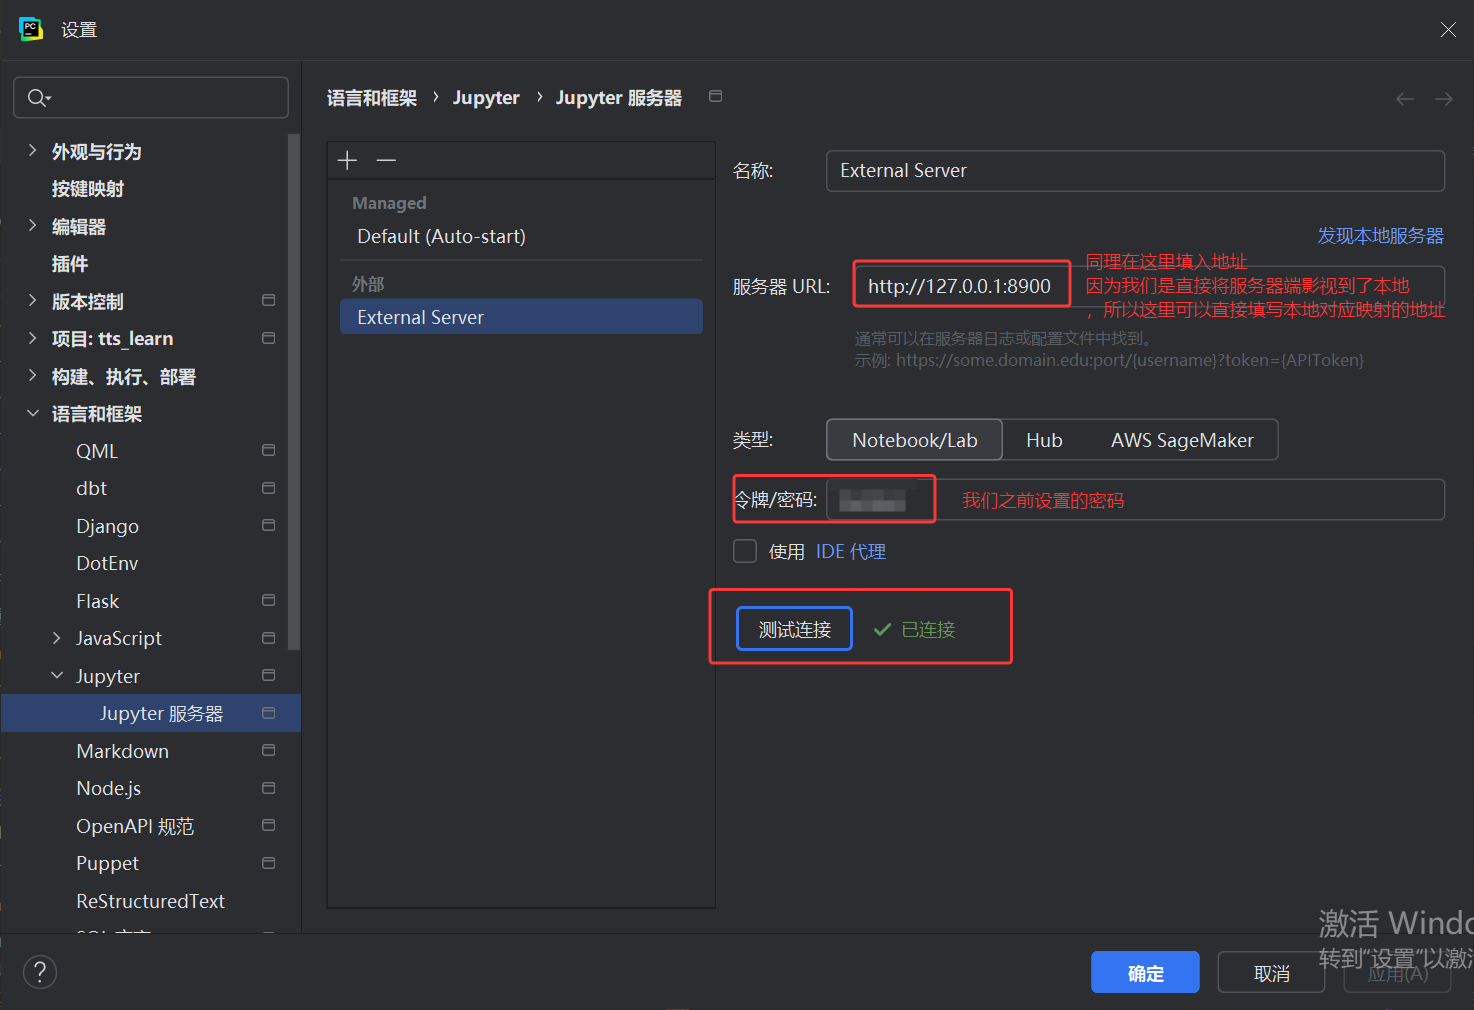The image size is (1474, 1010).
Task: Cancel settings with 取消 button
Action: [x=1271, y=972]
